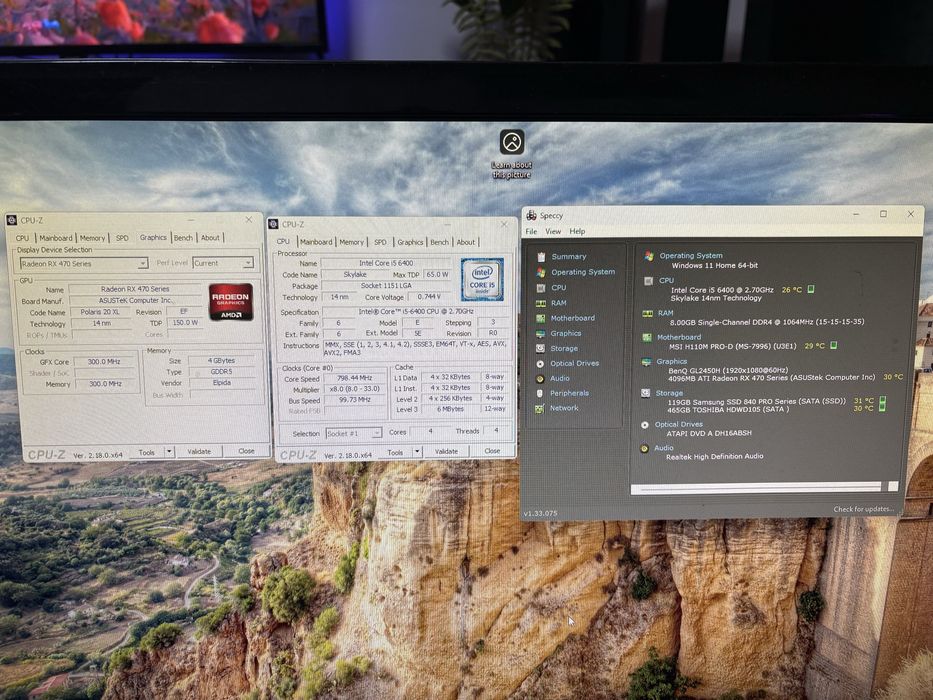Open the Perf Level 'Current' dropdown
Image resolution: width=933 pixels, height=700 pixels.
(223, 262)
